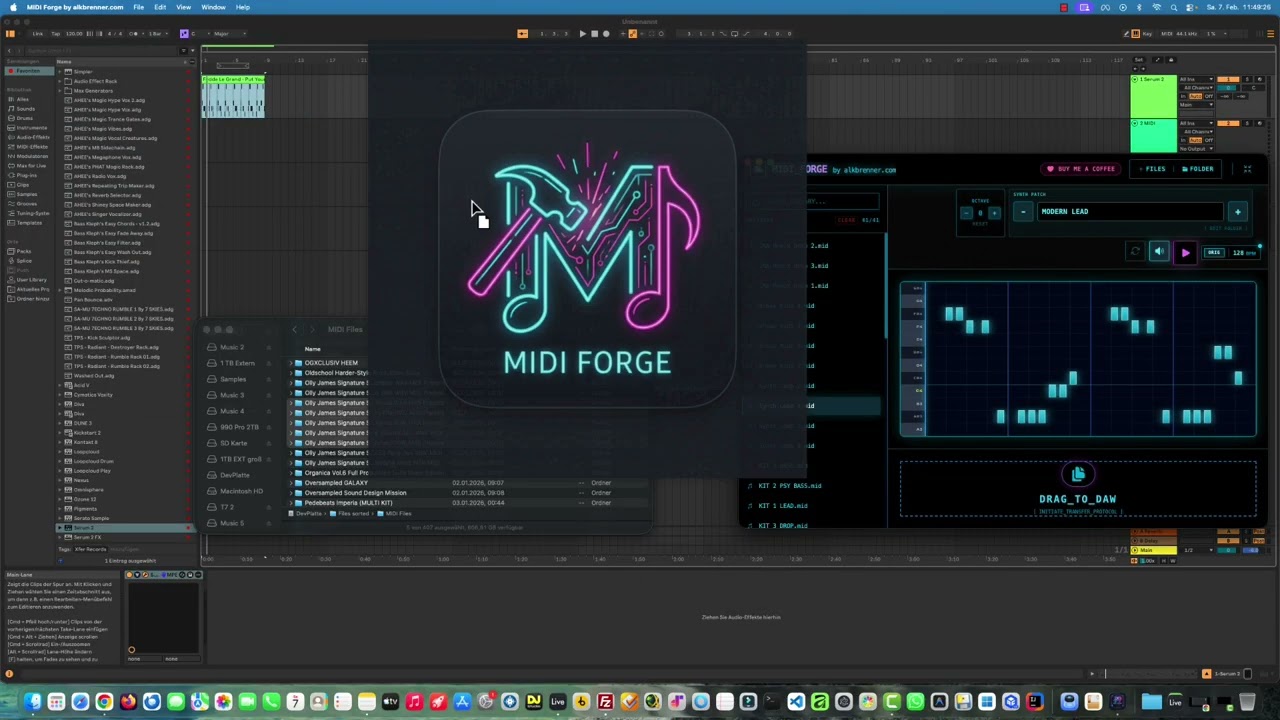Click the loop refresh icon in MIDI Forge

click(x=1135, y=252)
